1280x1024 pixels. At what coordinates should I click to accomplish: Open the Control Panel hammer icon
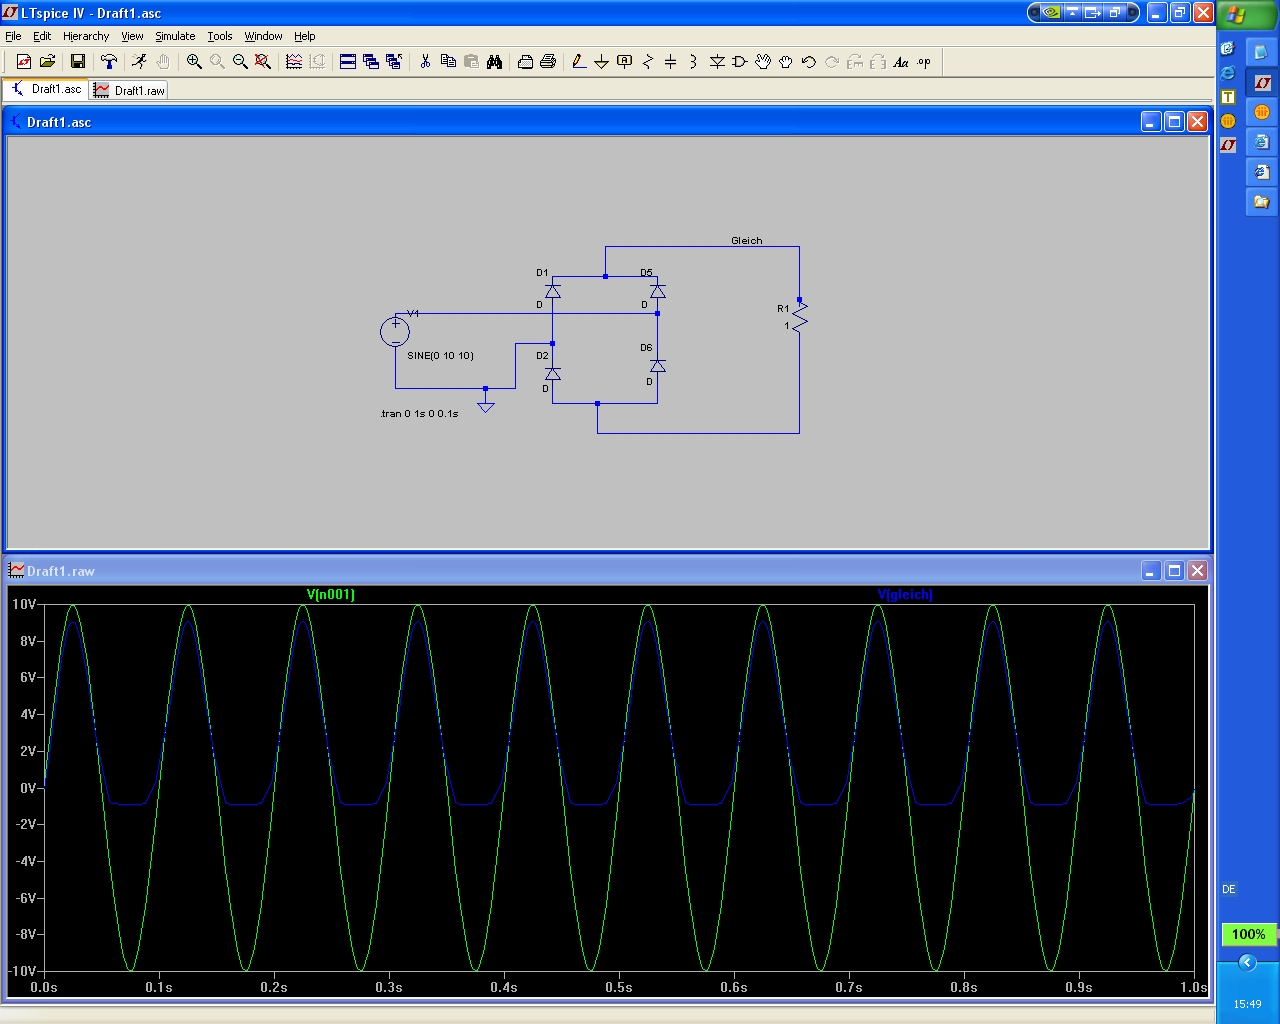pyautogui.click(x=109, y=62)
